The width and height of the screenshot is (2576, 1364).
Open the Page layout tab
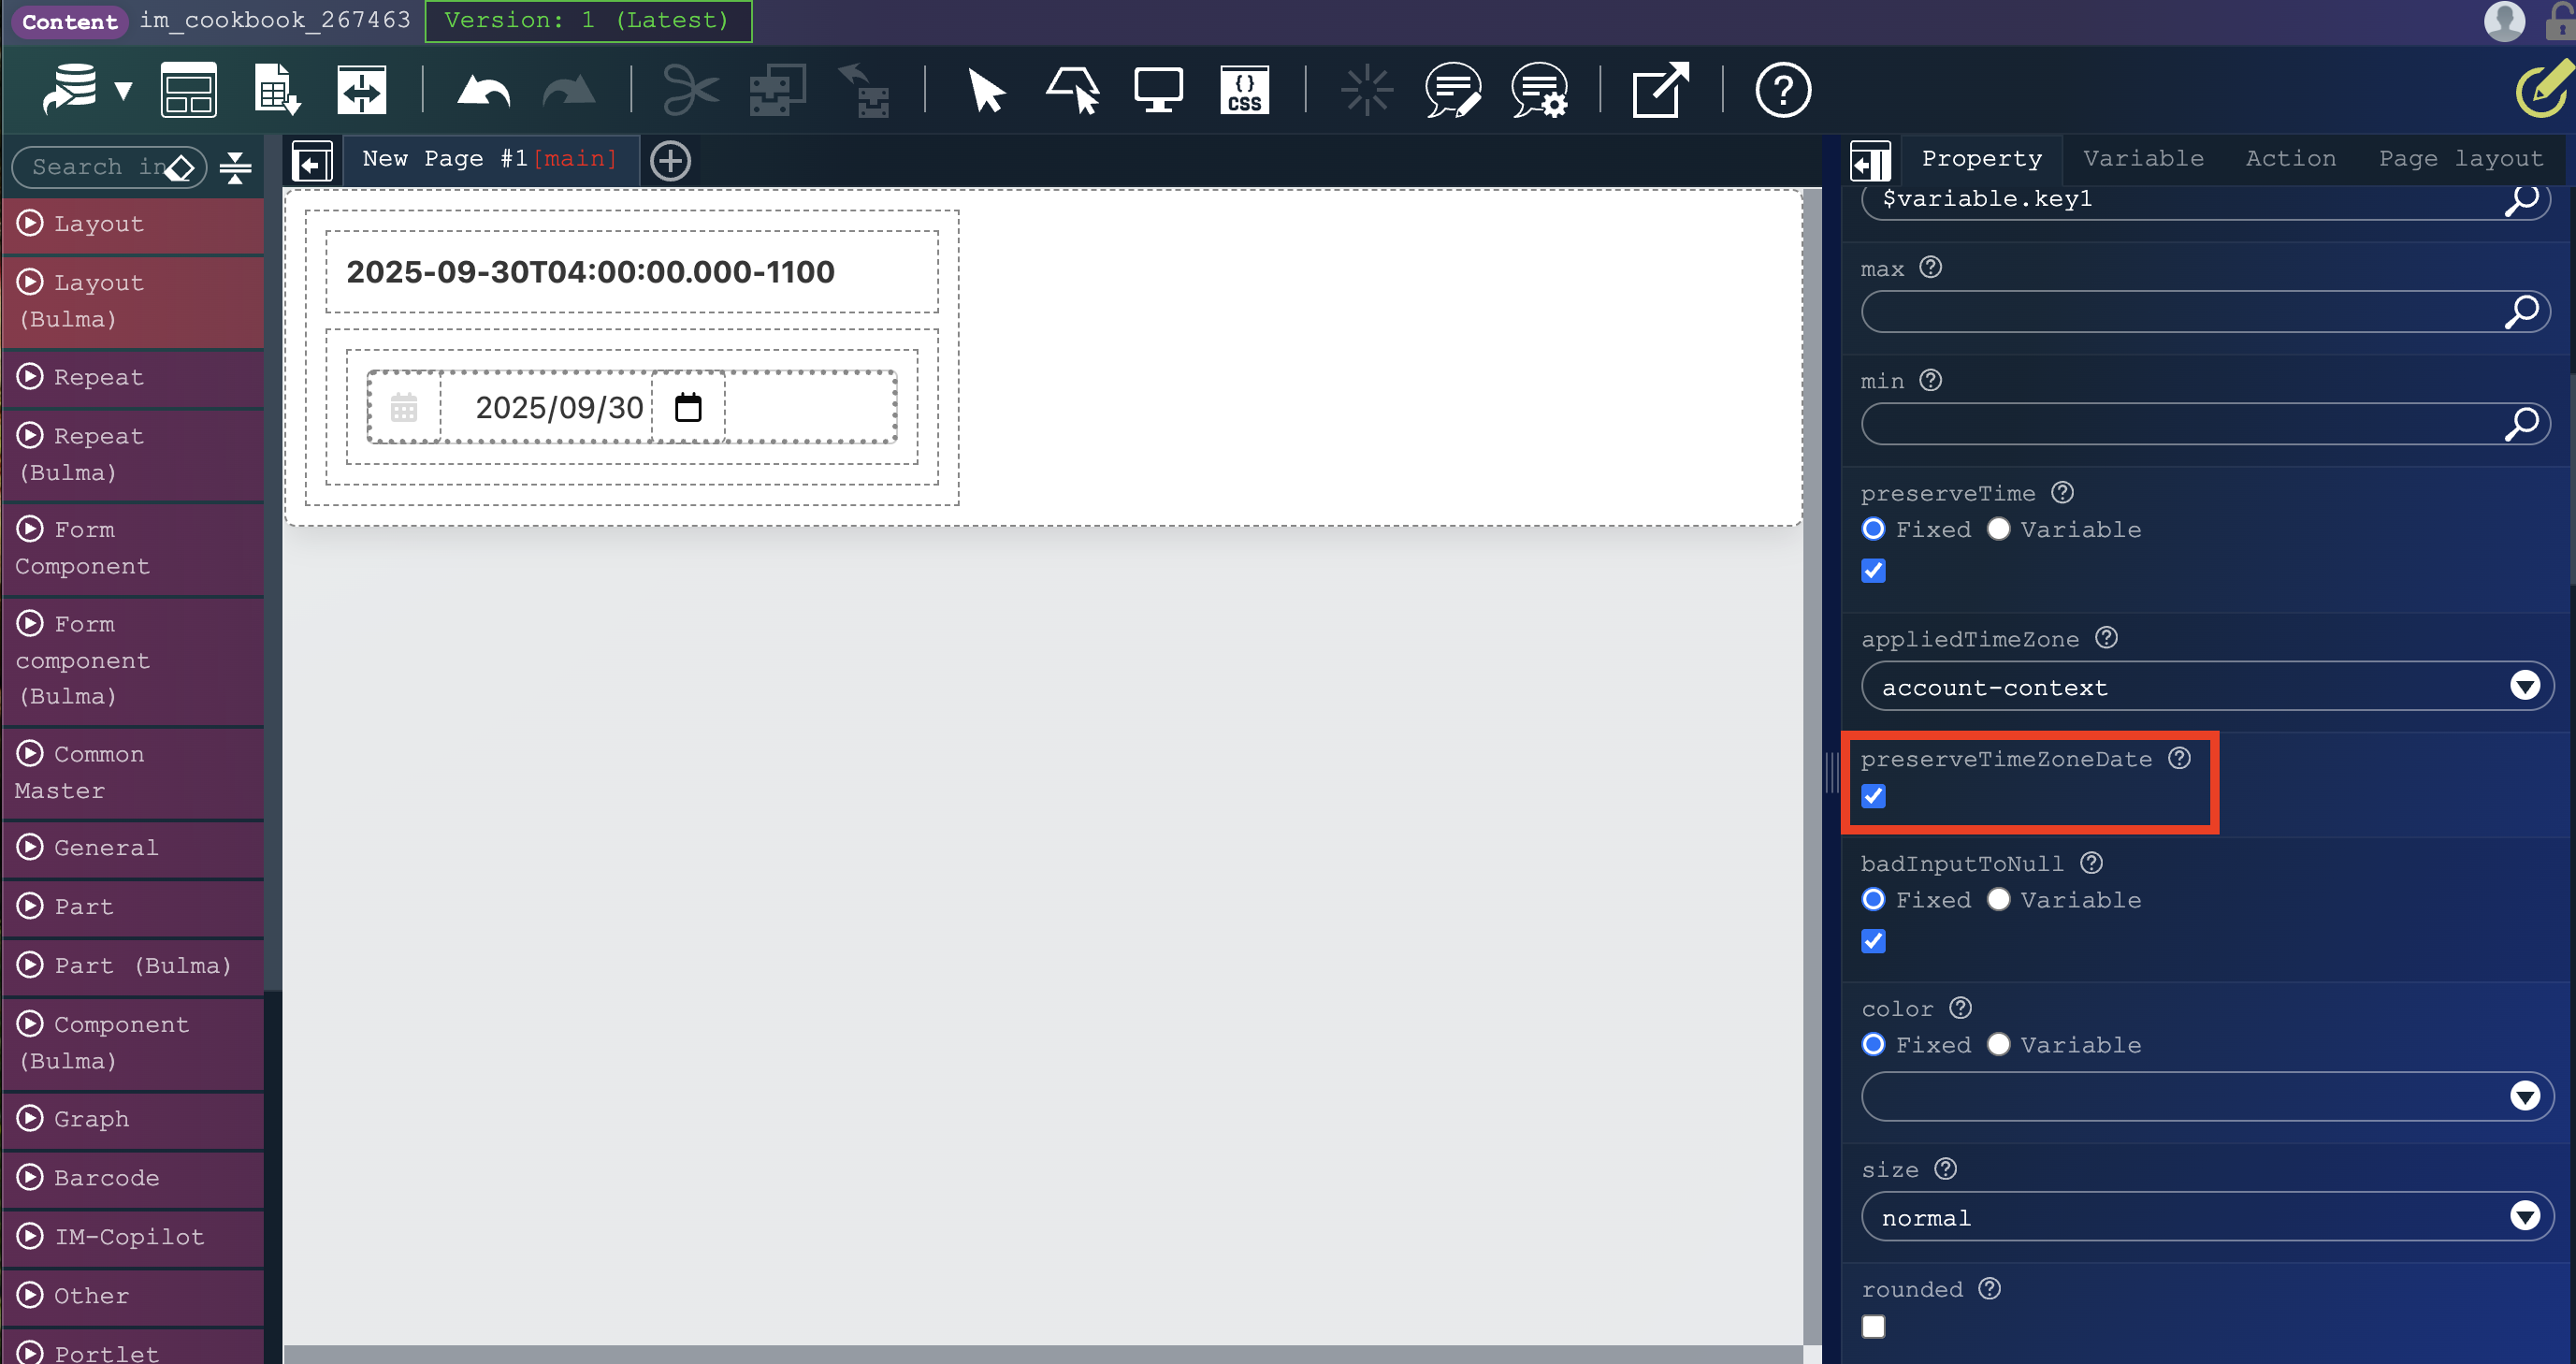pyautogui.click(x=2460, y=159)
